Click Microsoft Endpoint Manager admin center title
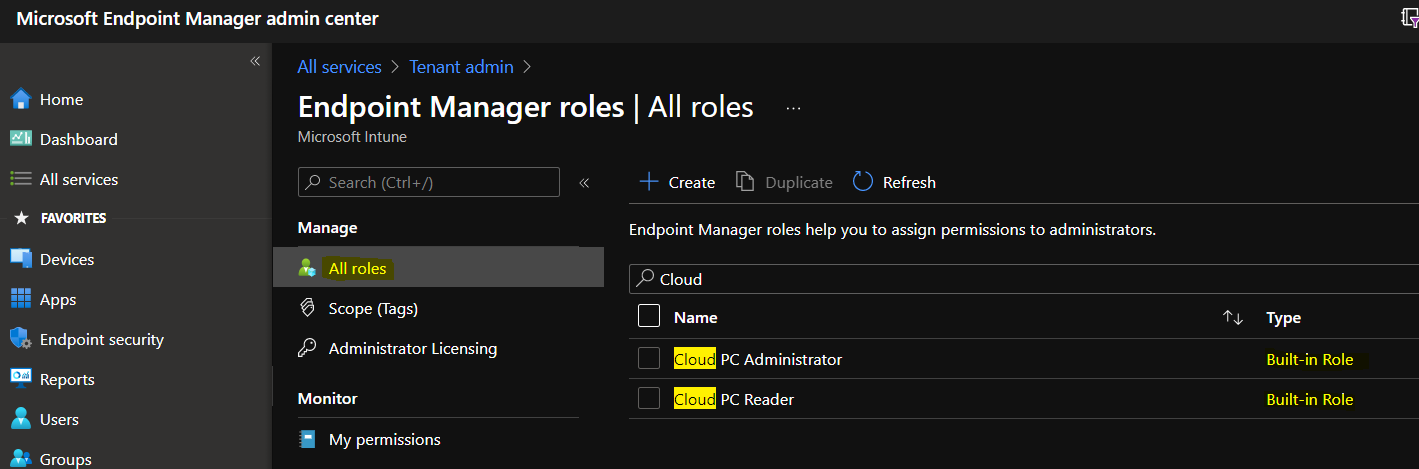This screenshot has height=469, width=1419. coord(197,19)
